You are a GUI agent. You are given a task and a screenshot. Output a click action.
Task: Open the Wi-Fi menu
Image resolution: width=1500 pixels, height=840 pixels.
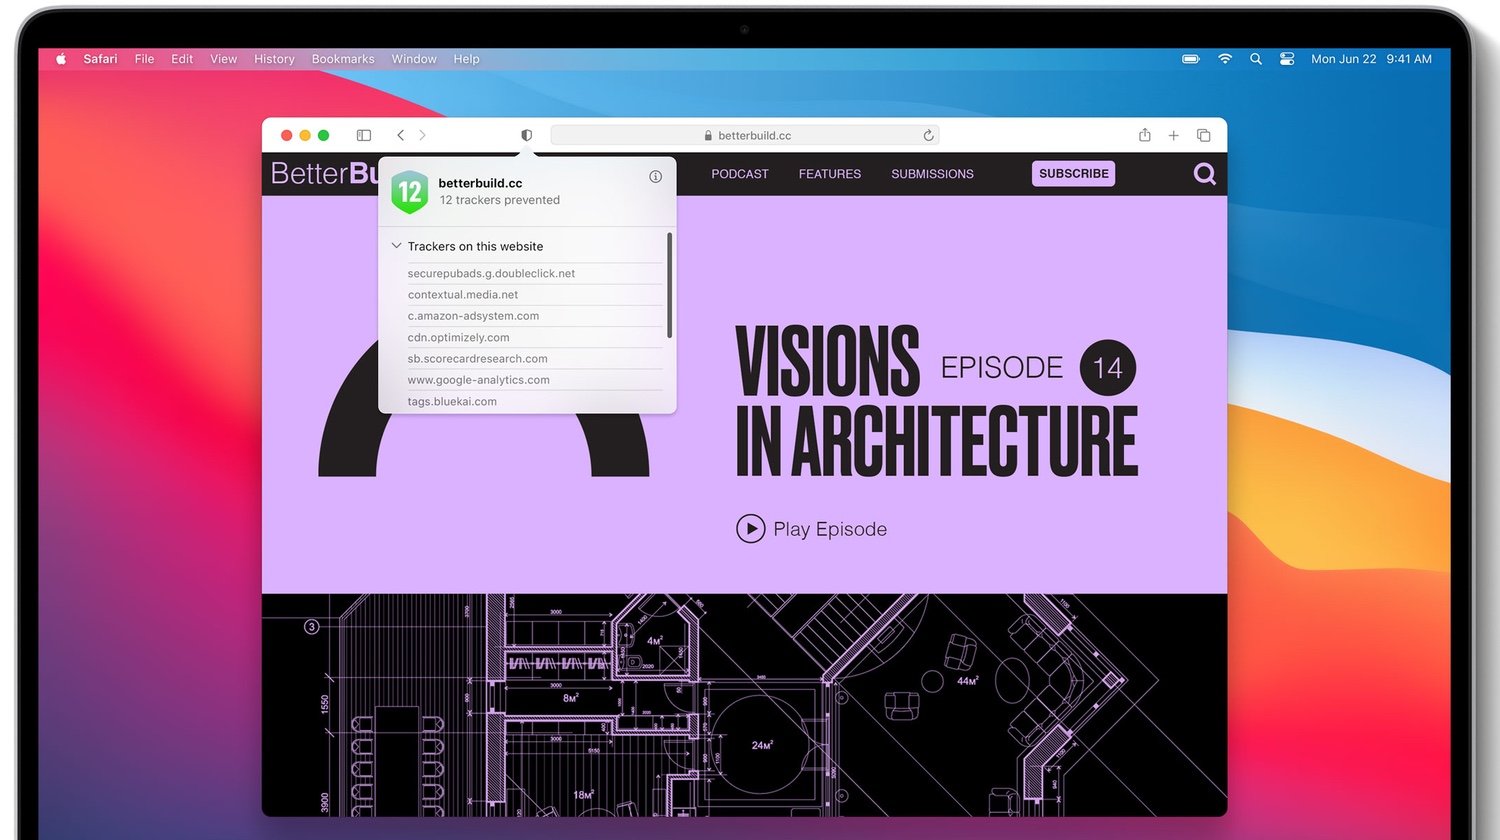pyautogui.click(x=1225, y=59)
